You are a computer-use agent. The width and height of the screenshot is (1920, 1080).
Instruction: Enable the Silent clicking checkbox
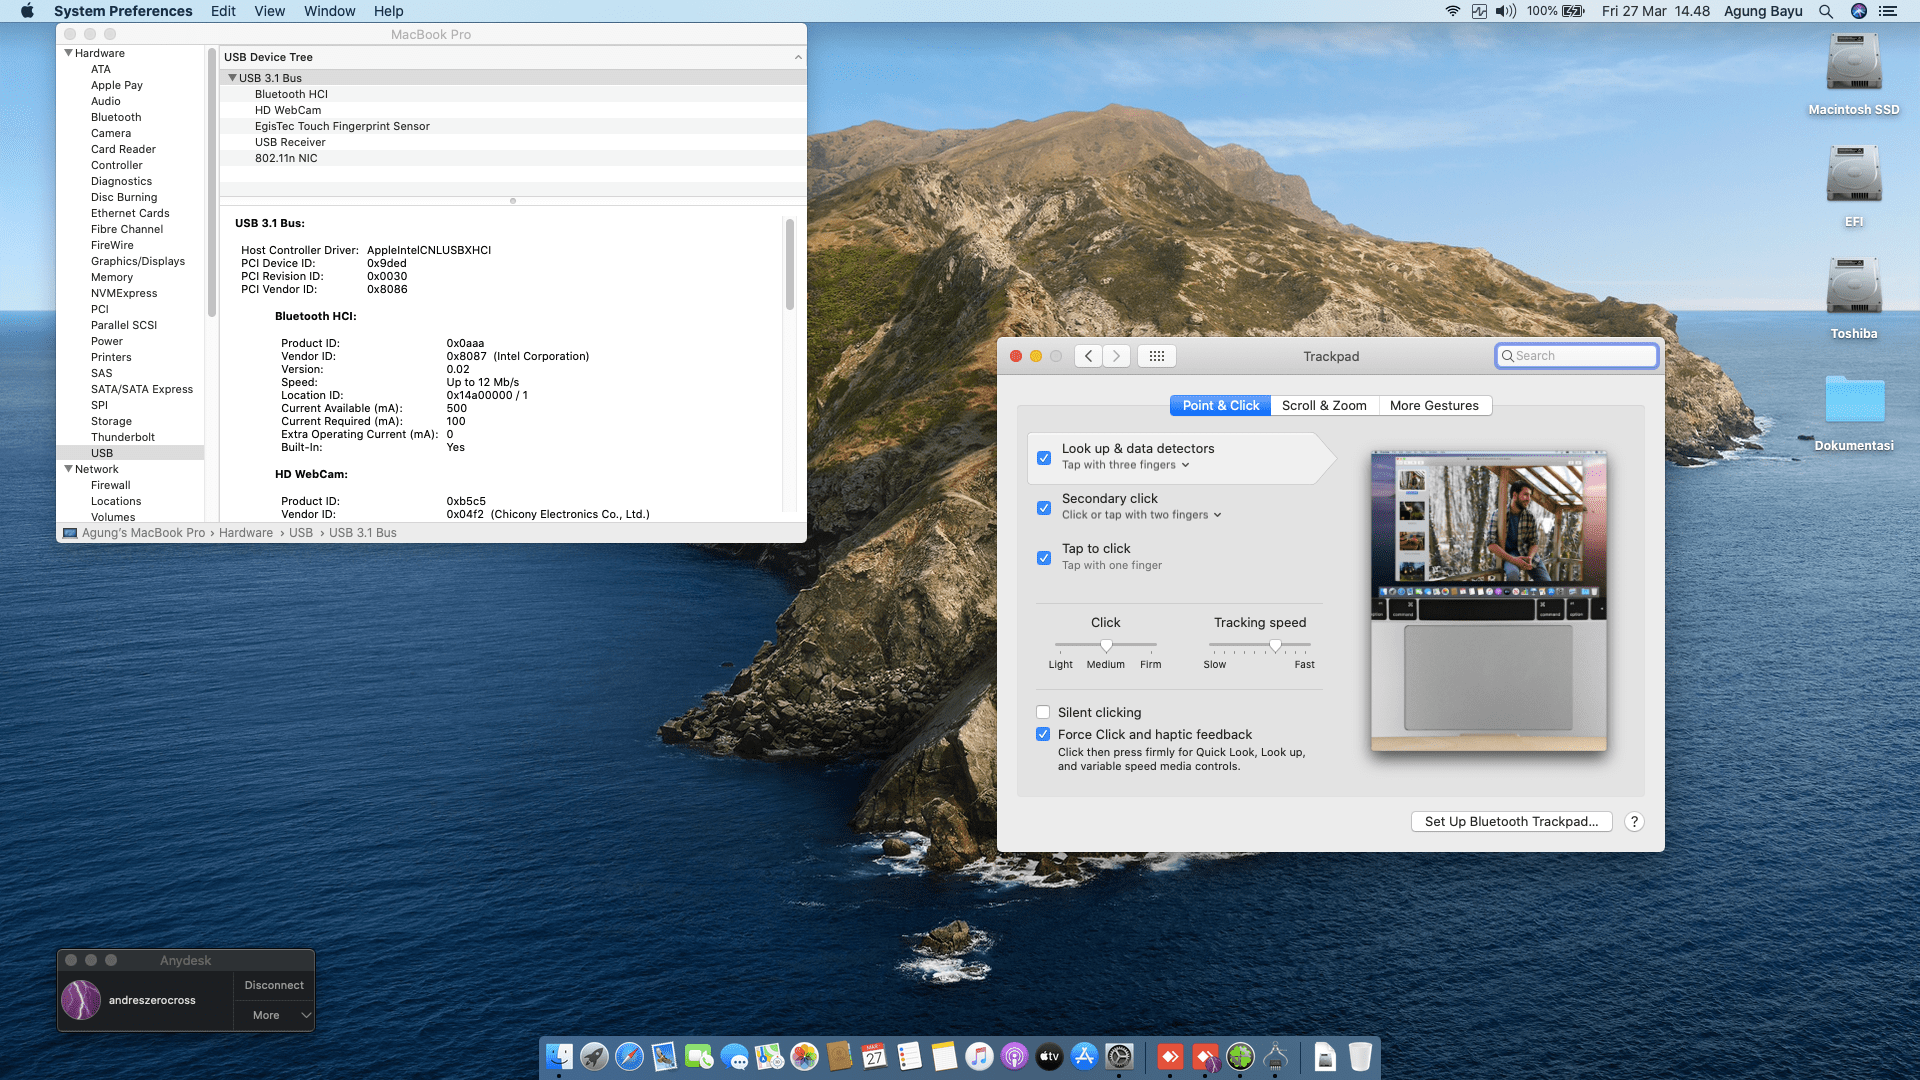(x=1043, y=713)
